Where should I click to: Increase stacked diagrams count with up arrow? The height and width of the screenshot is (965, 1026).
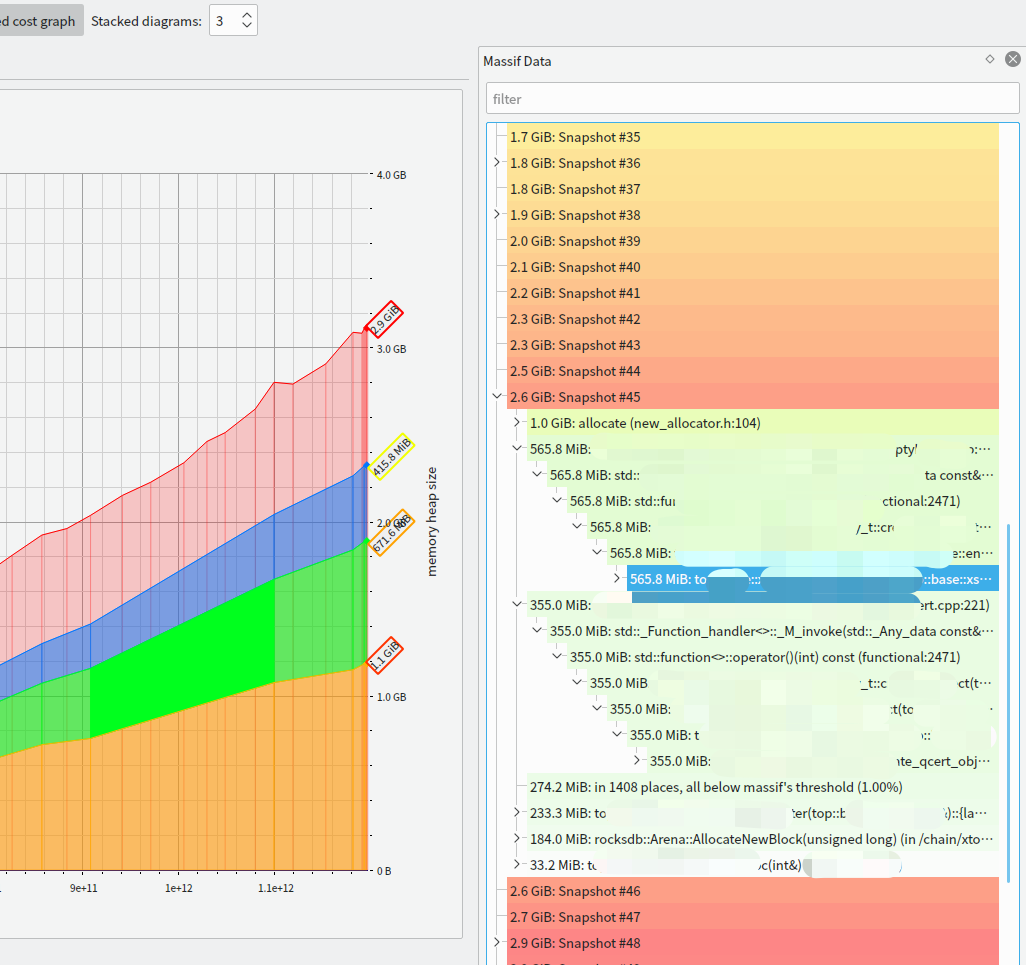coord(247,14)
